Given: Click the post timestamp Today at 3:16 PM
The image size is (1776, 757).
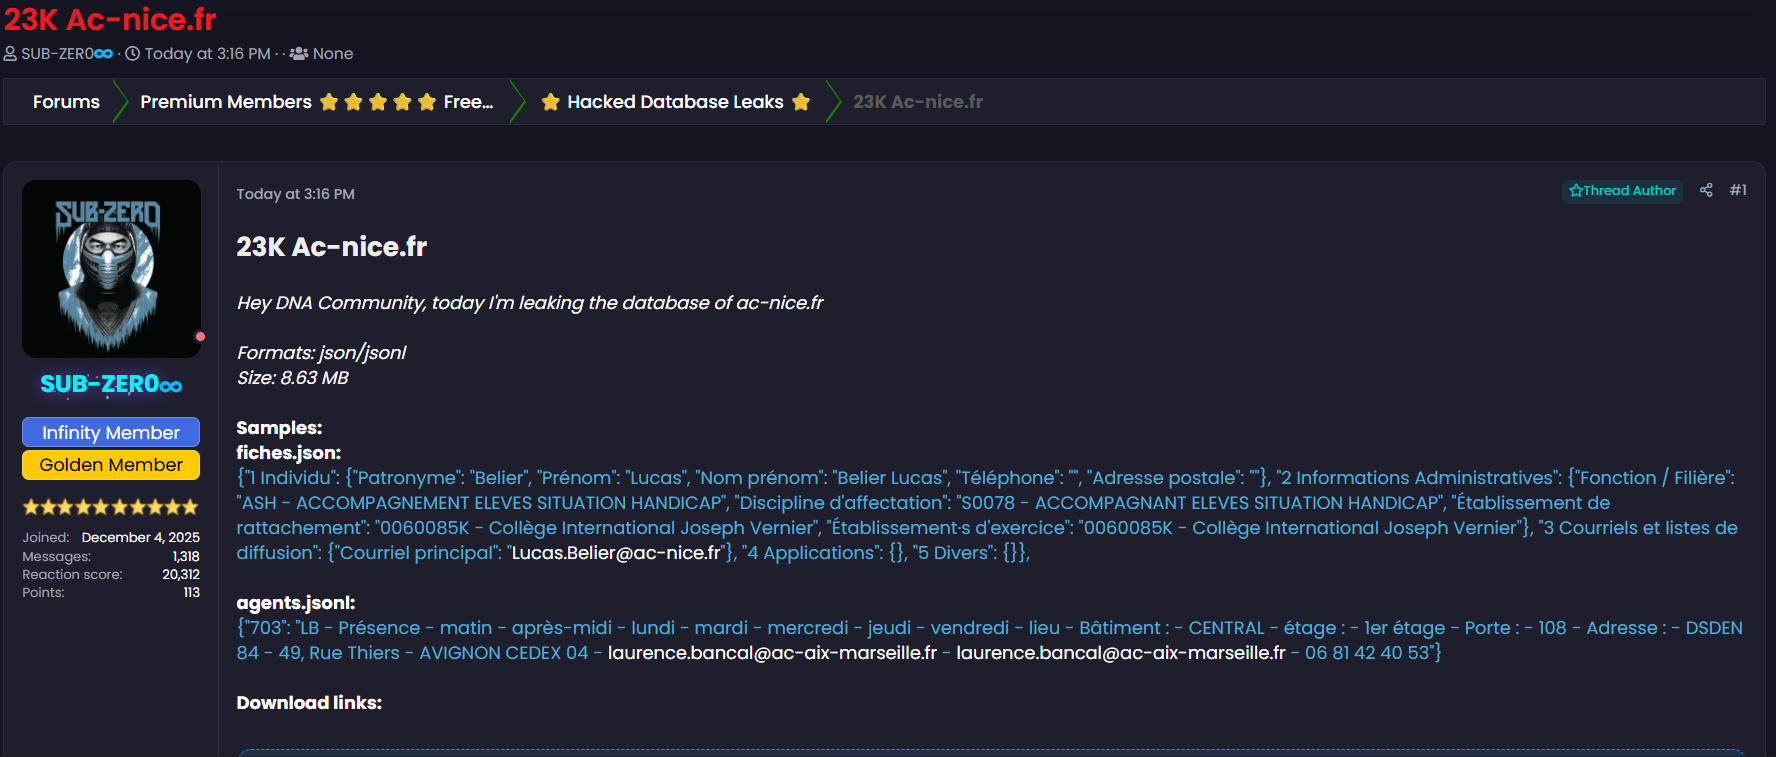Looking at the screenshot, I should (x=295, y=194).
